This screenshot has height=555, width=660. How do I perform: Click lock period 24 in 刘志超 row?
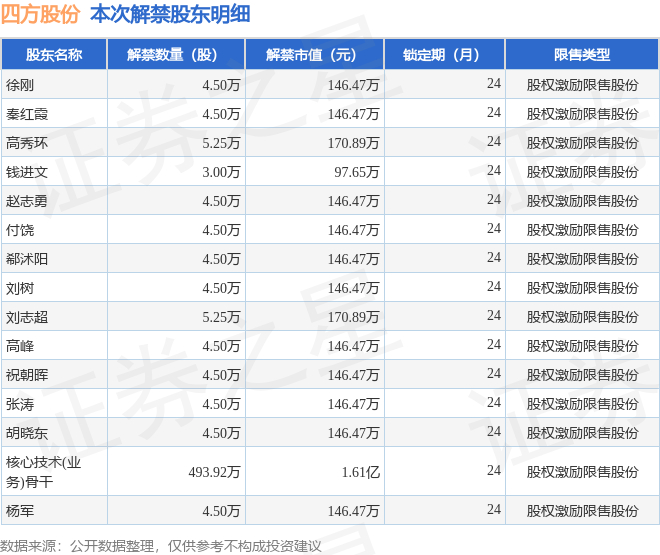[x=494, y=315]
